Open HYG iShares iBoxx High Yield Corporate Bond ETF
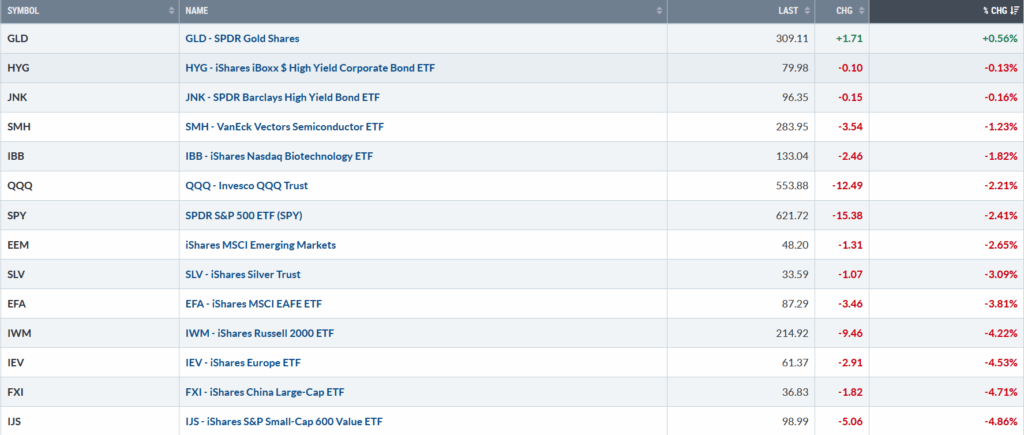Screen dimensions: 1024x435 [x=310, y=68]
